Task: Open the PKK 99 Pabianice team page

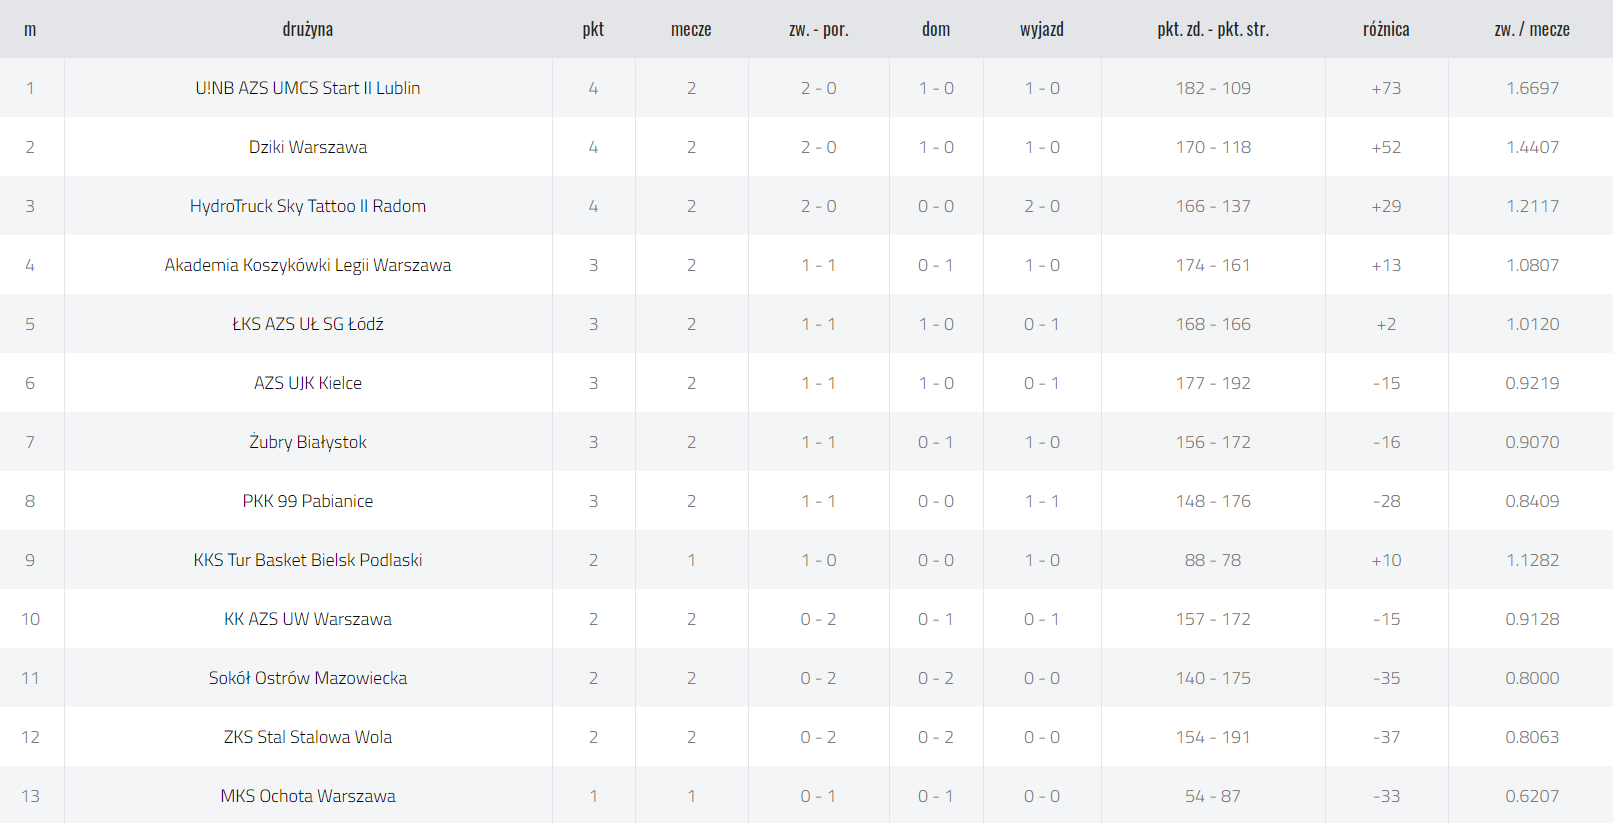Action: pyautogui.click(x=308, y=501)
